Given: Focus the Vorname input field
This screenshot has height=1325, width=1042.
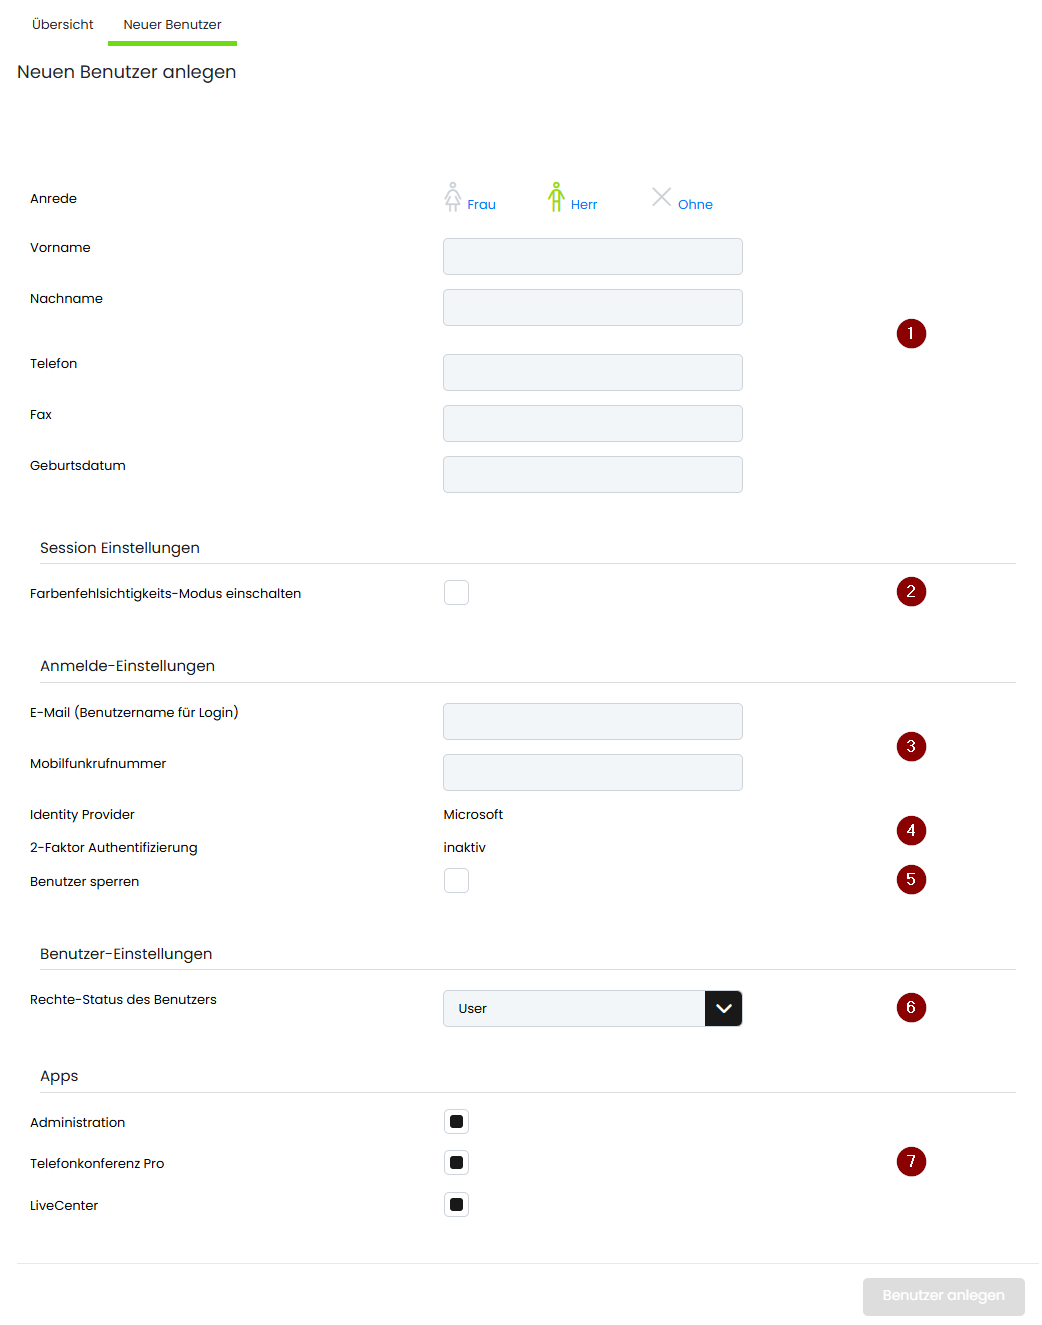Looking at the screenshot, I should (592, 256).
